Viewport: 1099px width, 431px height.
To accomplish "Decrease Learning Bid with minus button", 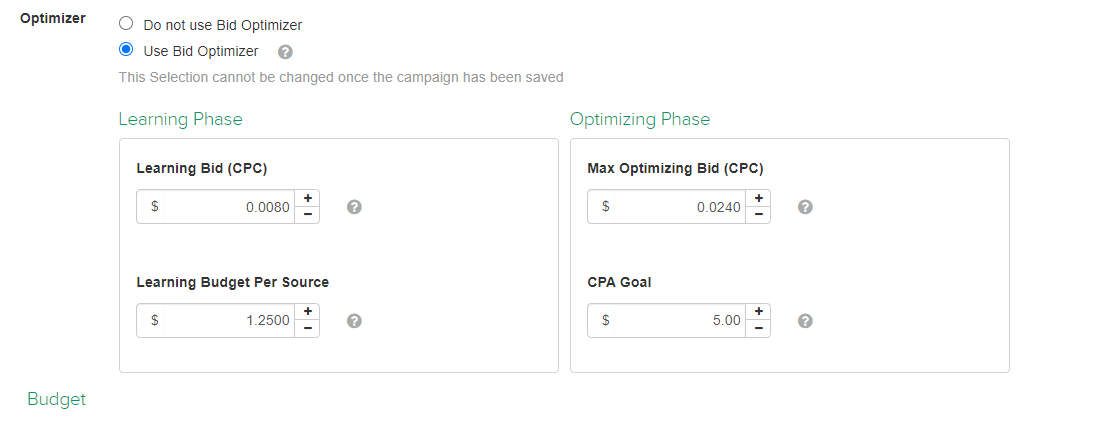I will (x=307, y=214).
